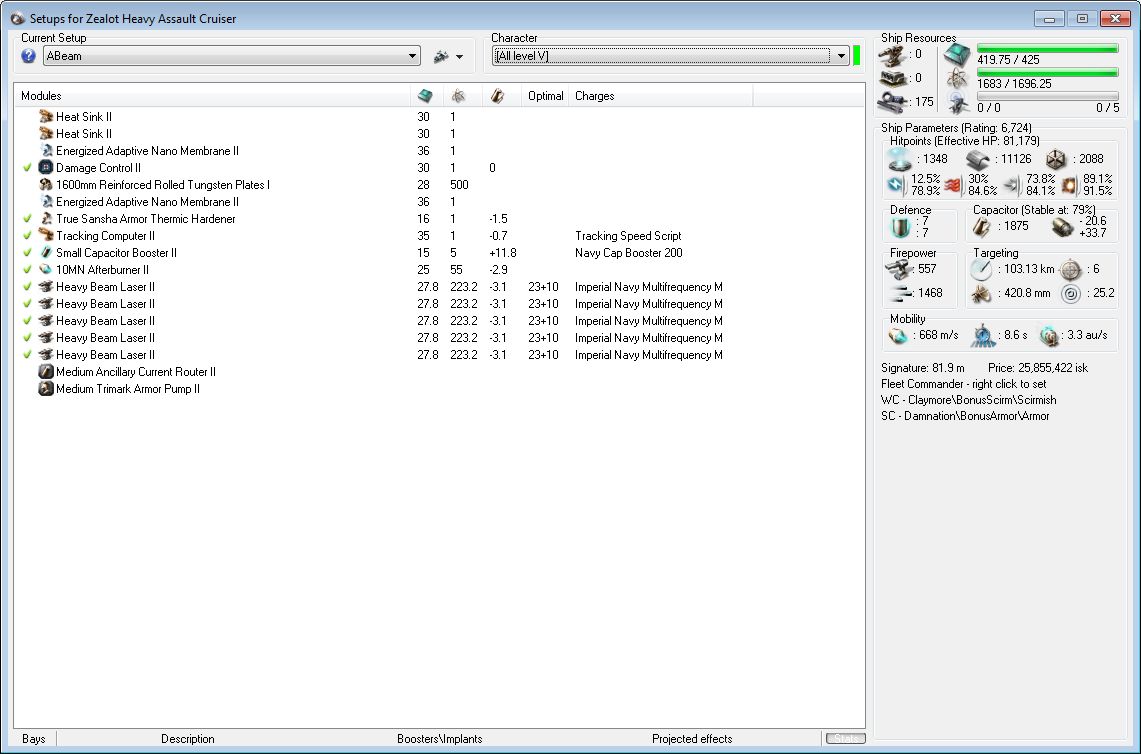Screen dimensions: 1141x754
Task: Toggle Tracking Computer II active checkmark
Action: pos(27,236)
